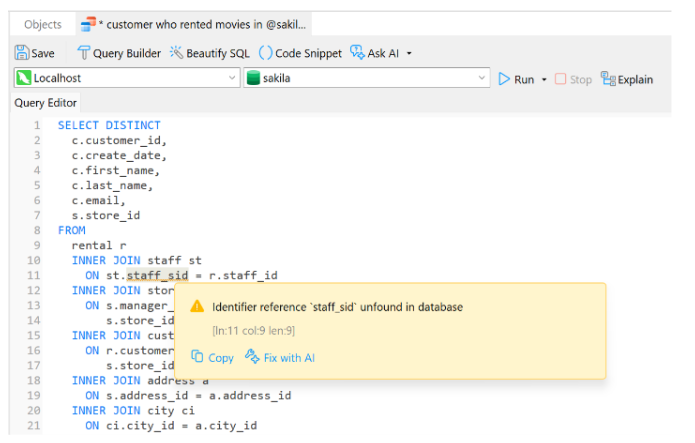Click the Explain button
The width and height of the screenshot is (695, 443).
pos(627,79)
